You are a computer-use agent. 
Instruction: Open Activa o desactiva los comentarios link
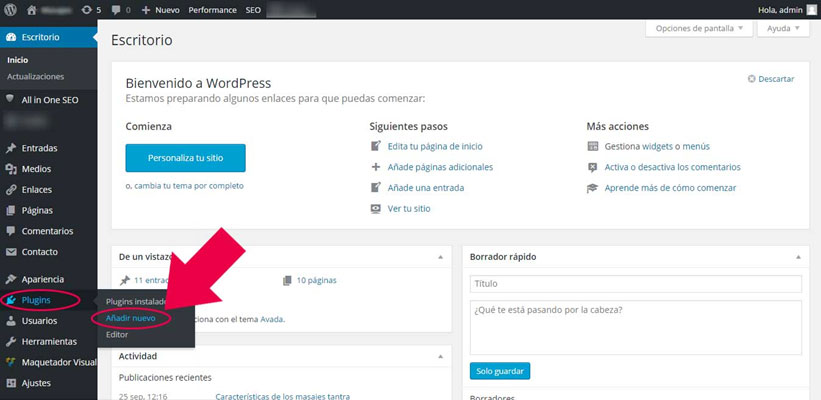(x=673, y=167)
